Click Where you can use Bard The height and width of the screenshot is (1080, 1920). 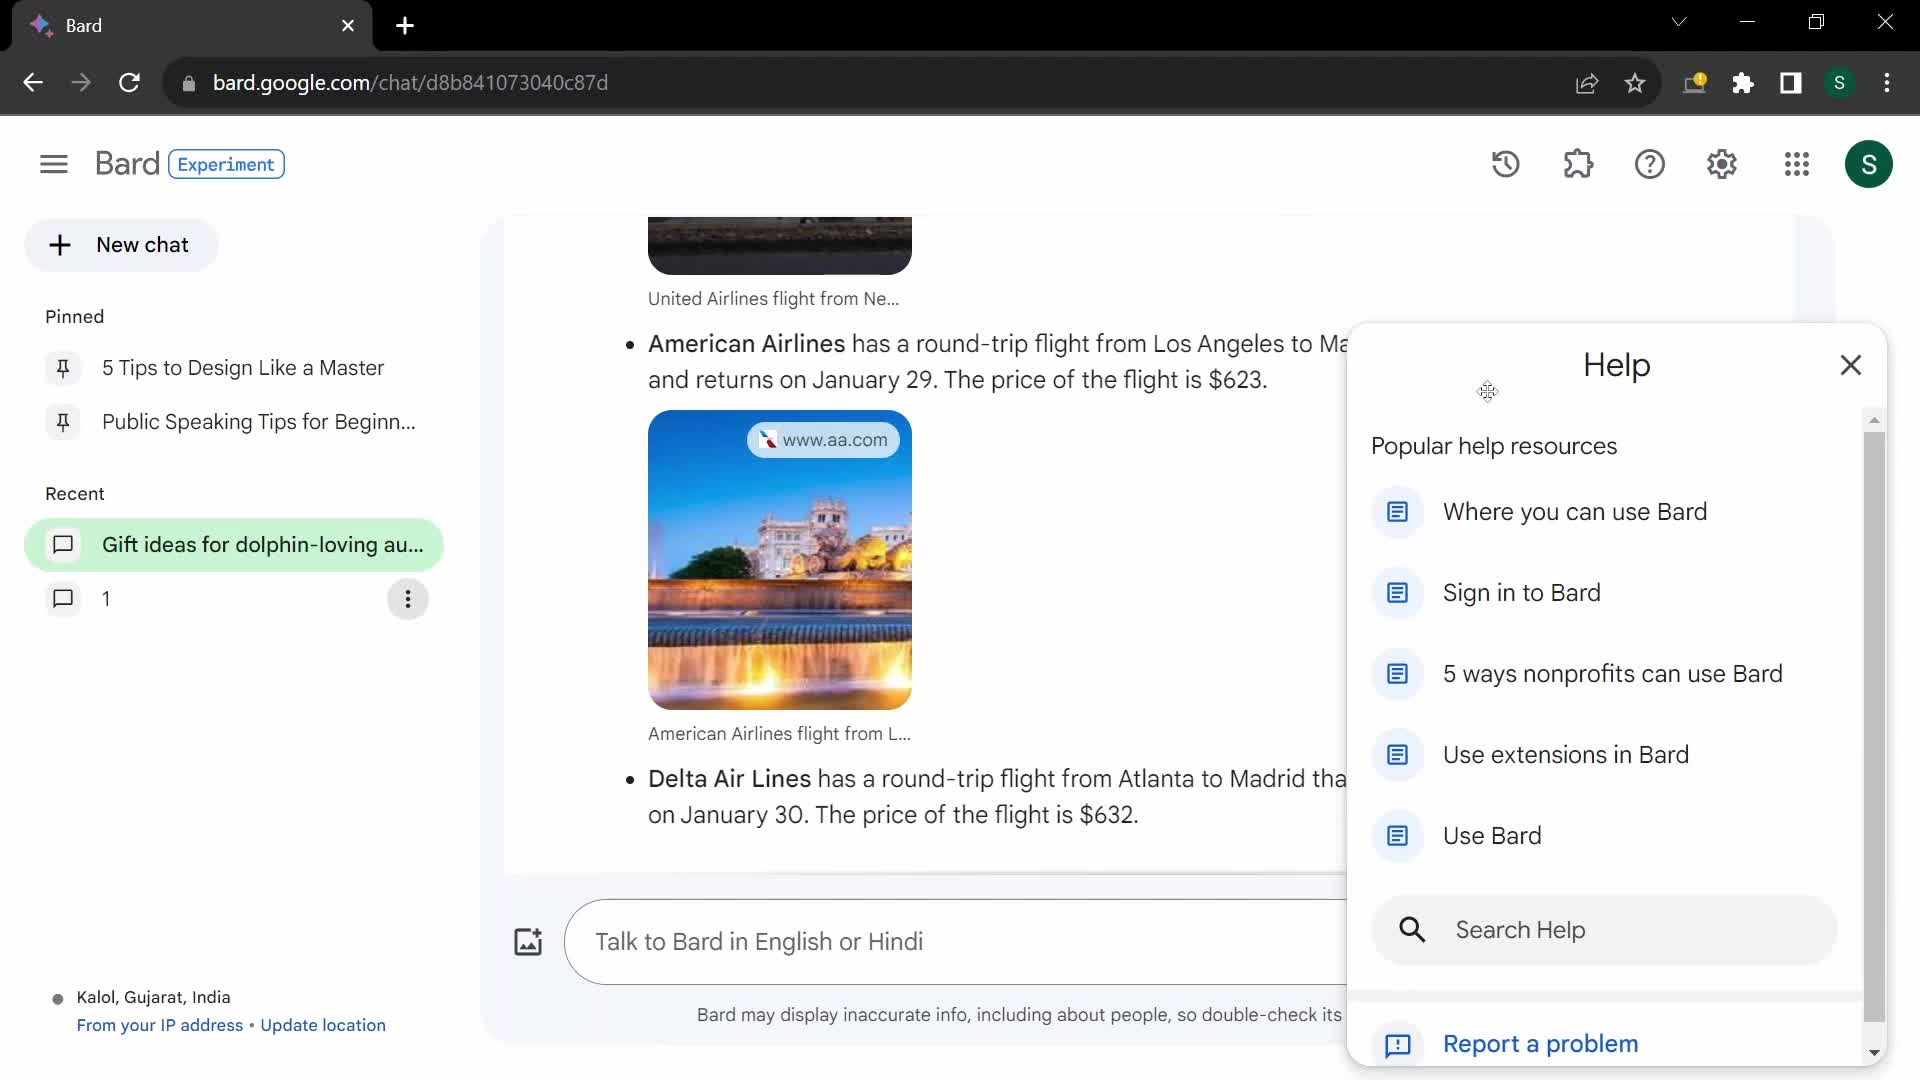pyautogui.click(x=1576, y=512)
